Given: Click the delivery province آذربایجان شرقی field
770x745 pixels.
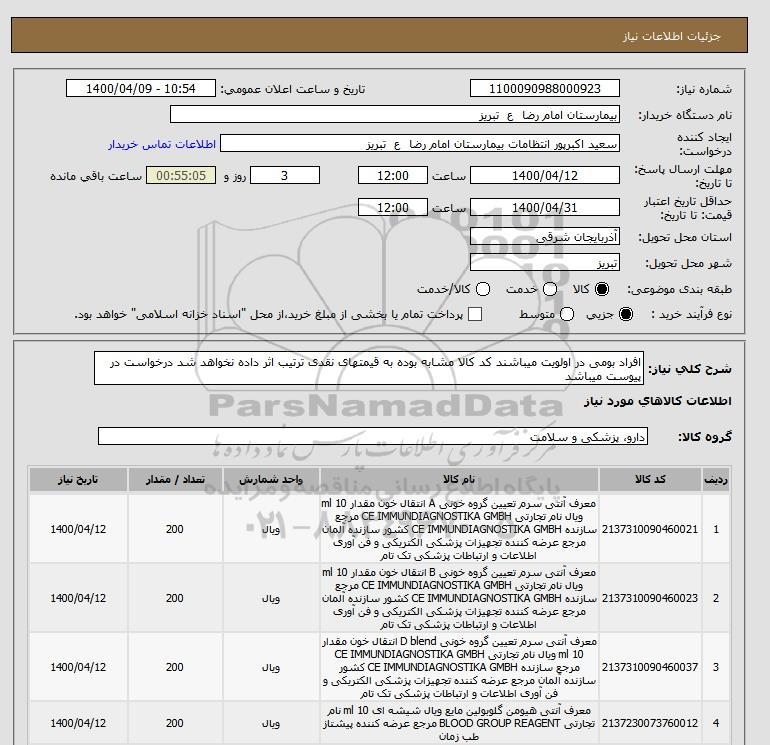Looking at the screenshot, I should point(545,237).
